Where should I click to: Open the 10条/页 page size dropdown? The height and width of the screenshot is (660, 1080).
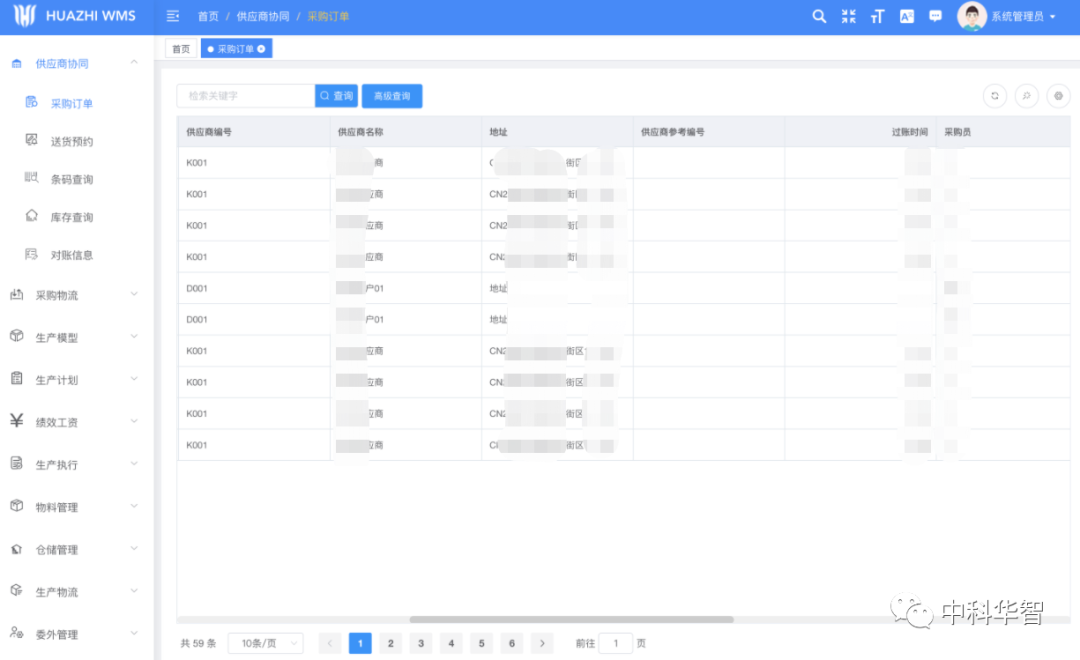(265, 644)
